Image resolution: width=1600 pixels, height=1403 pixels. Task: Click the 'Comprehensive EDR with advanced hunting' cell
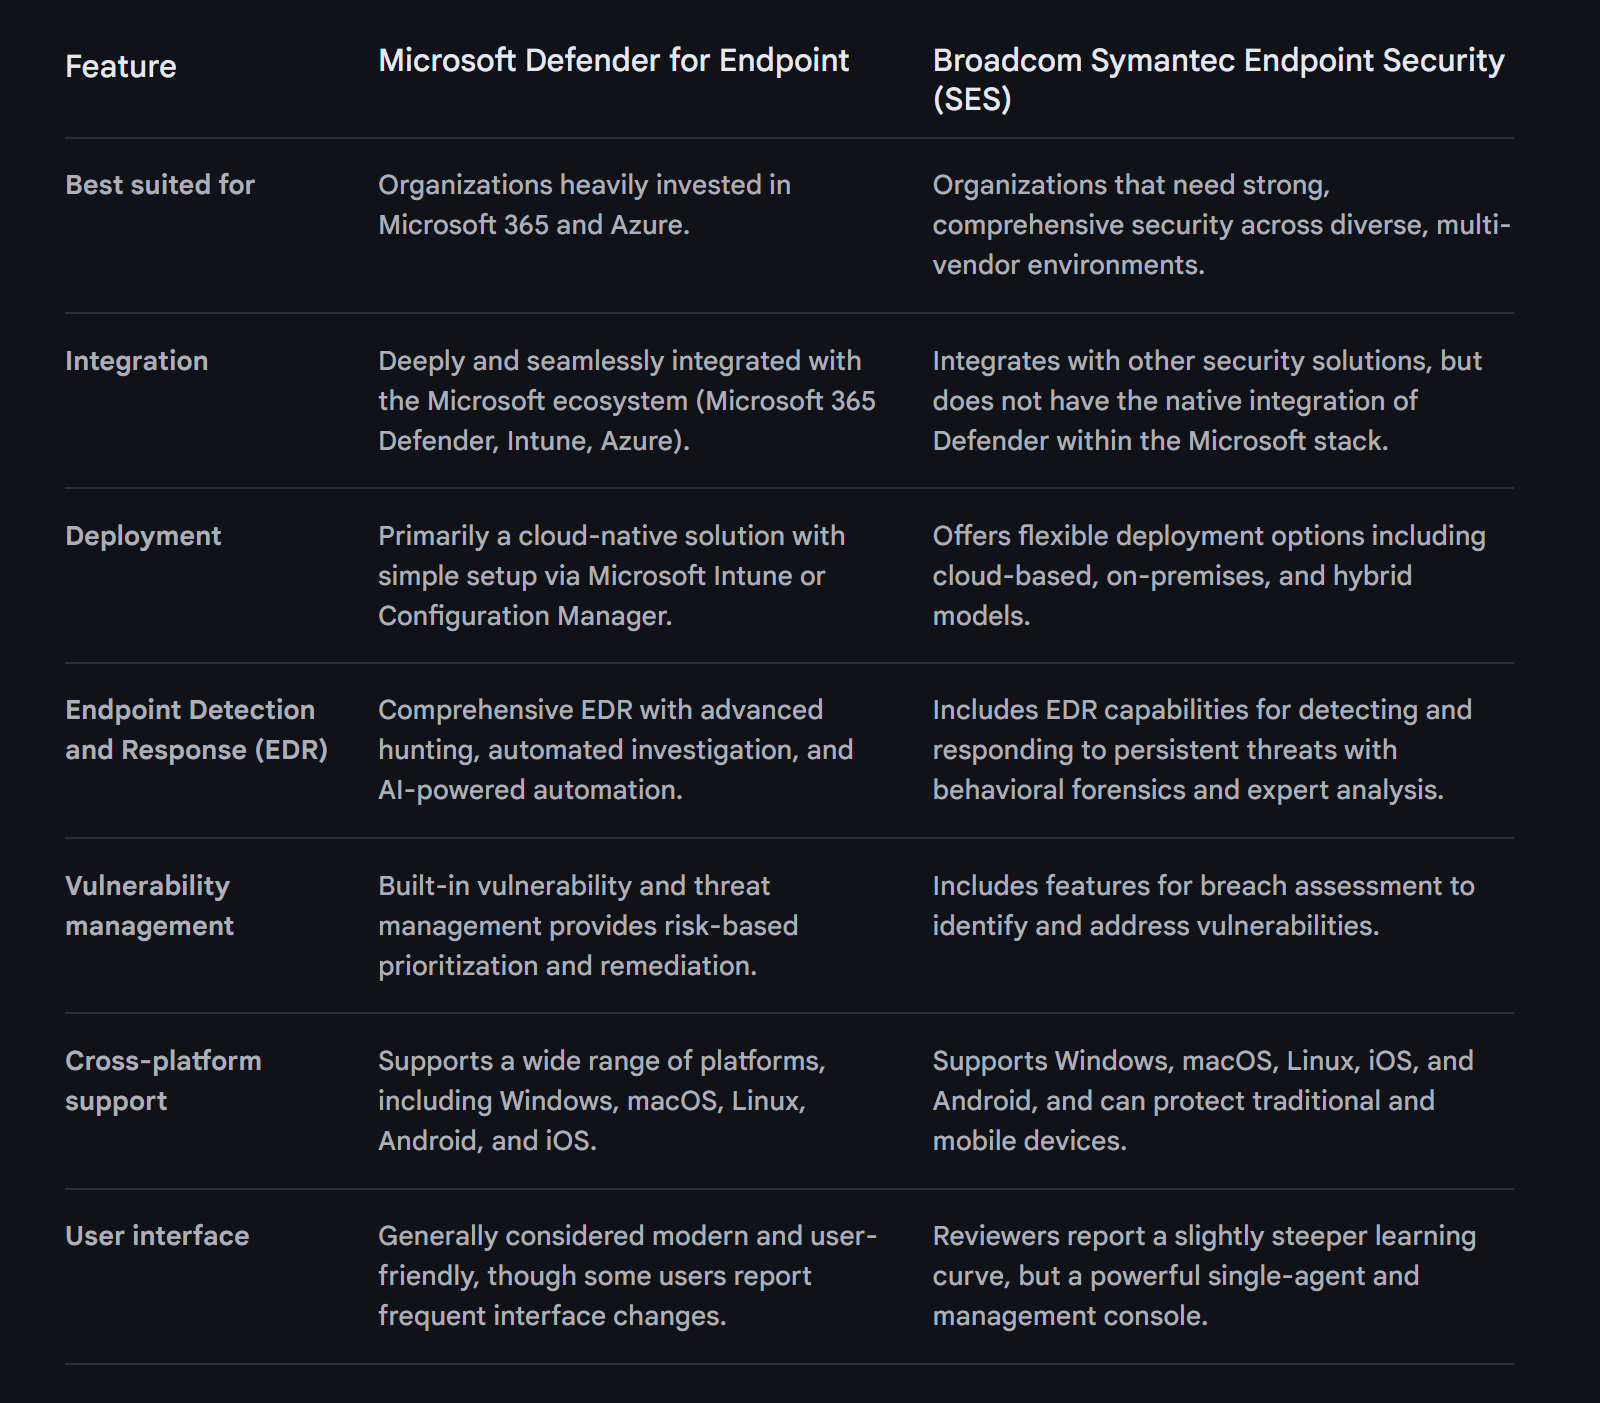(615, 750)
